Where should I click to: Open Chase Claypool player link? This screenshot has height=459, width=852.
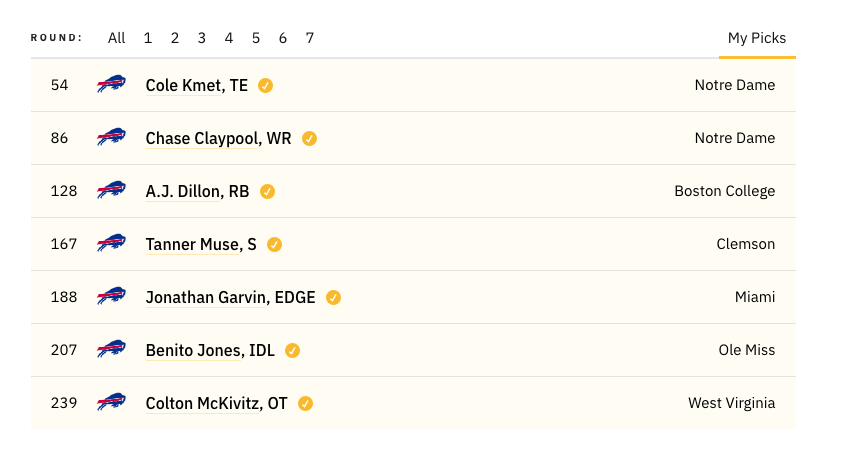[218, 139]
